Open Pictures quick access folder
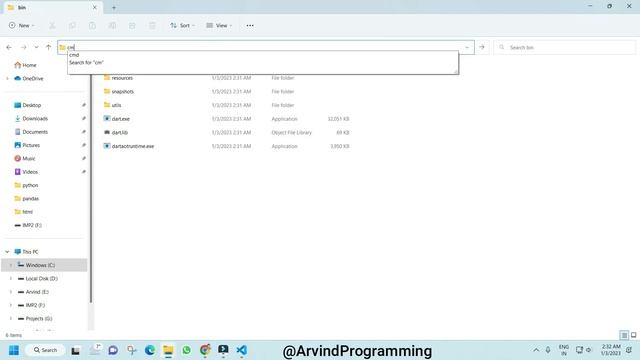 point(27,145)
